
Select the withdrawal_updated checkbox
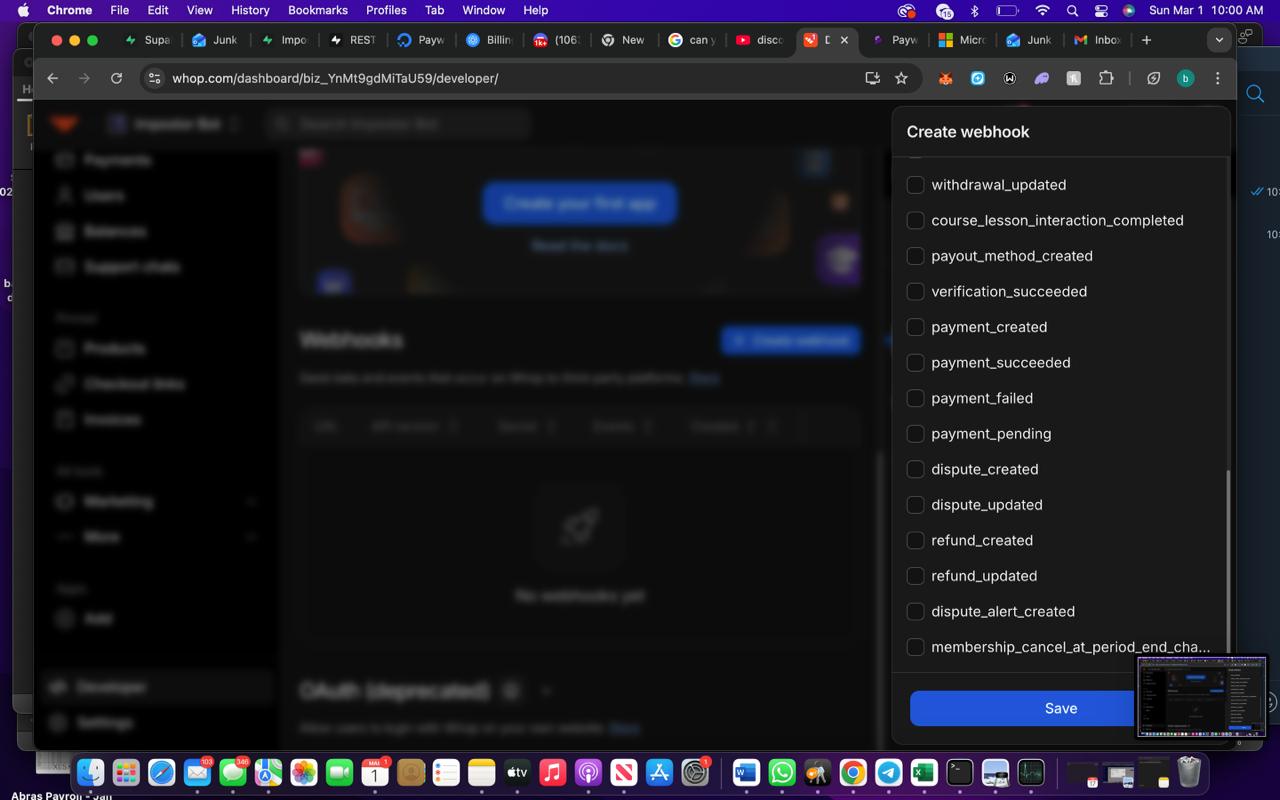(x=915, y=185)
